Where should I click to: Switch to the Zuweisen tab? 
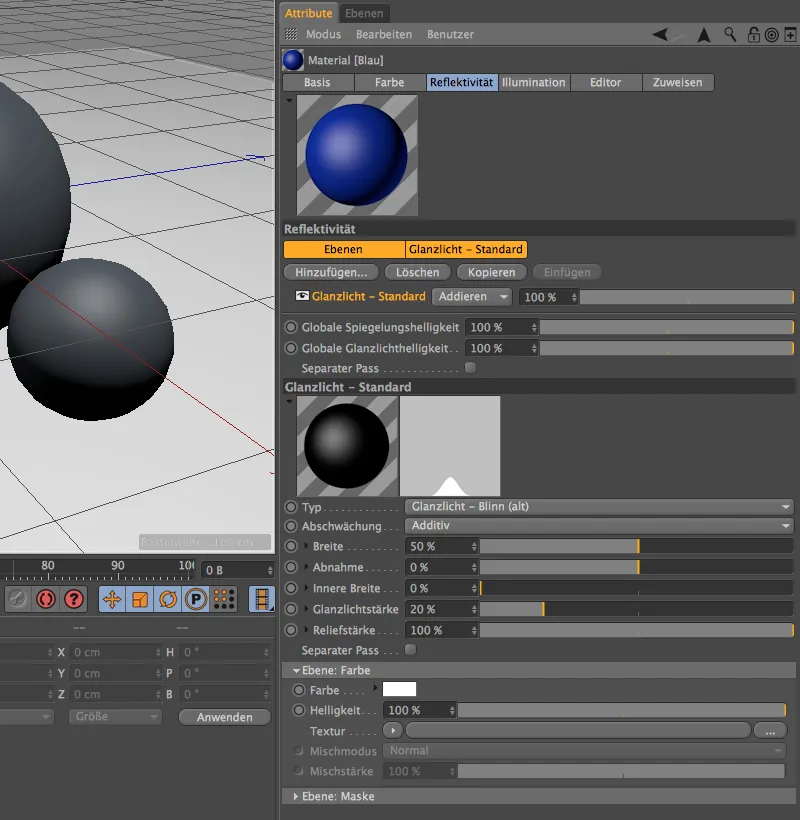[x=678, y=83]
